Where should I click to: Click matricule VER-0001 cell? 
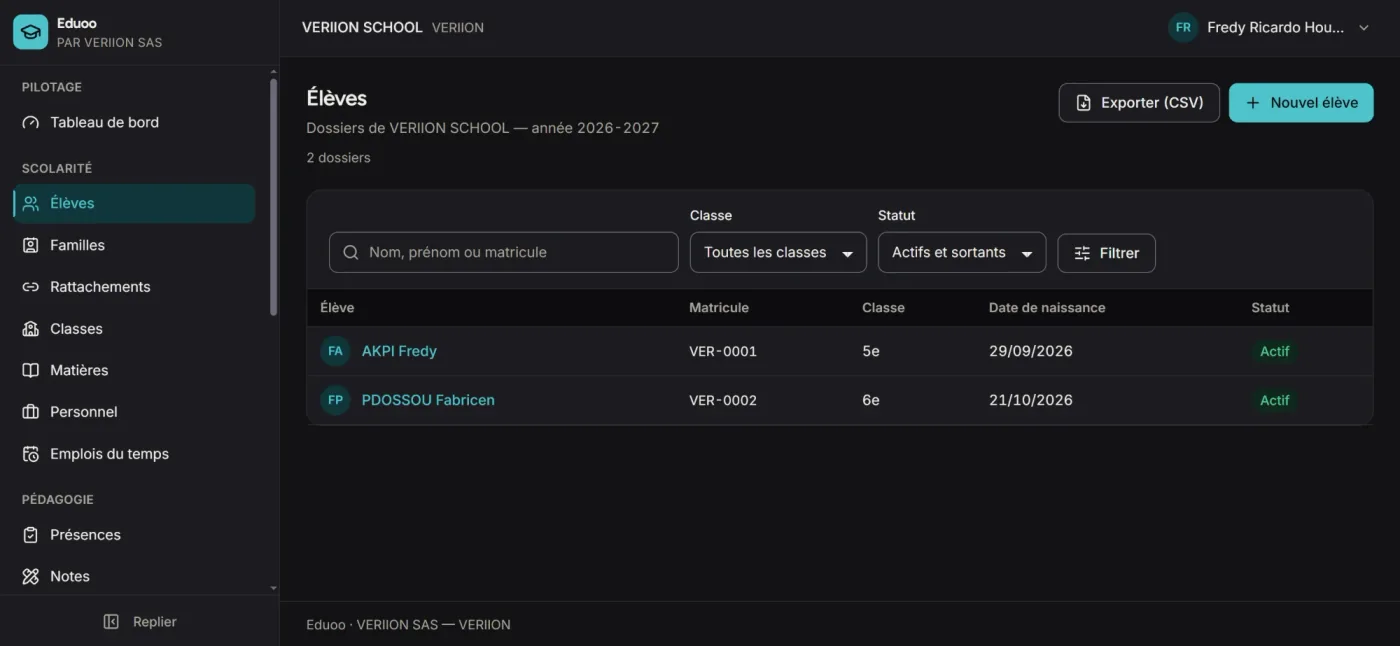[723, 351]
